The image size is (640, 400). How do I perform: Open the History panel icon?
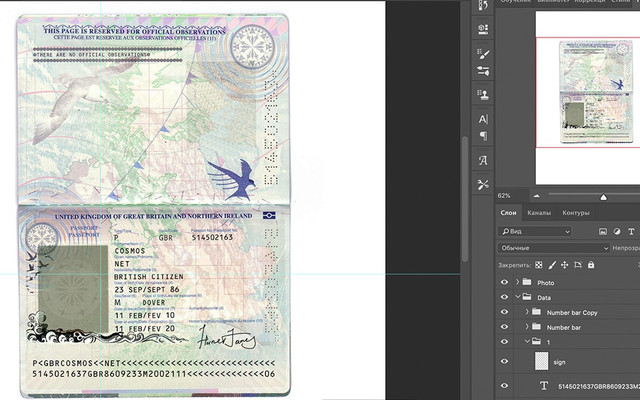pos(483,6)
